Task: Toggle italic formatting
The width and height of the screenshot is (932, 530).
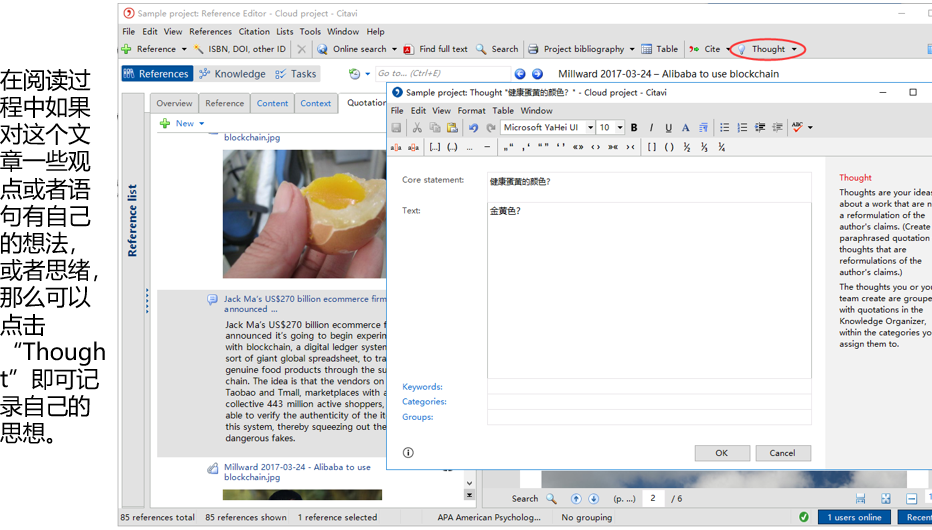Action: point(651,127)
